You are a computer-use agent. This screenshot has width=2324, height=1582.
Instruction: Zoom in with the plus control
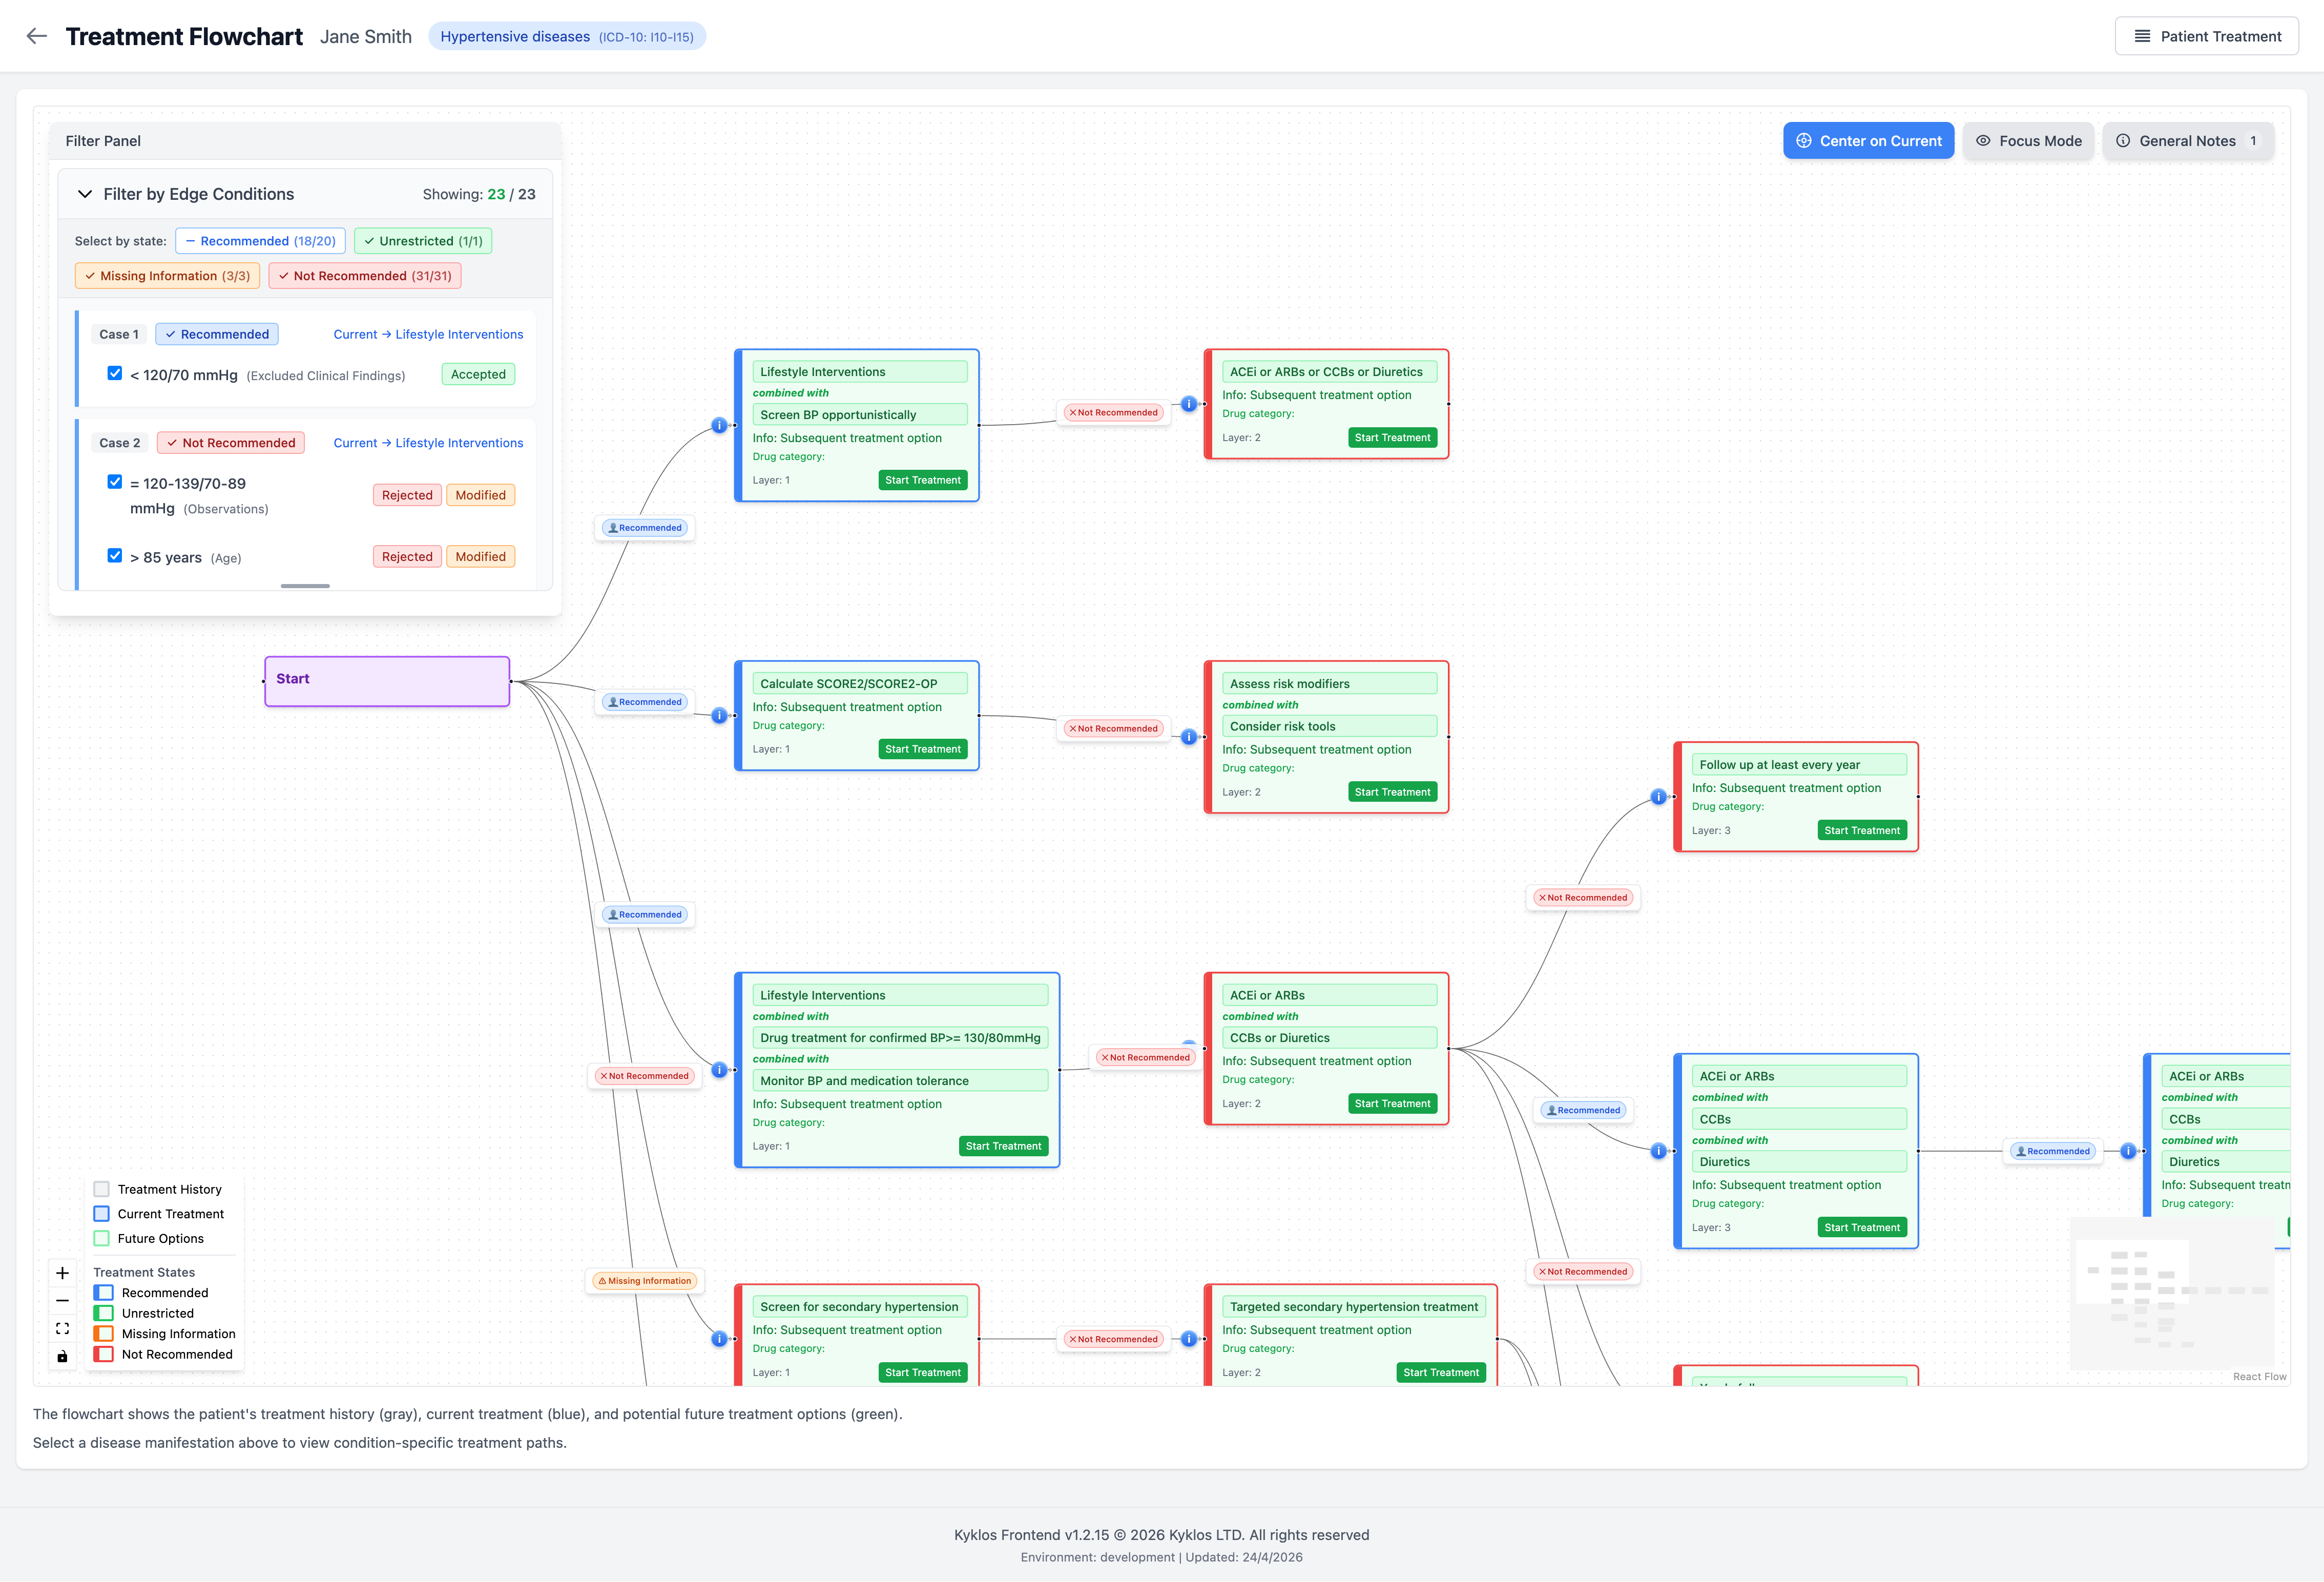click(x=62, y=1273)
